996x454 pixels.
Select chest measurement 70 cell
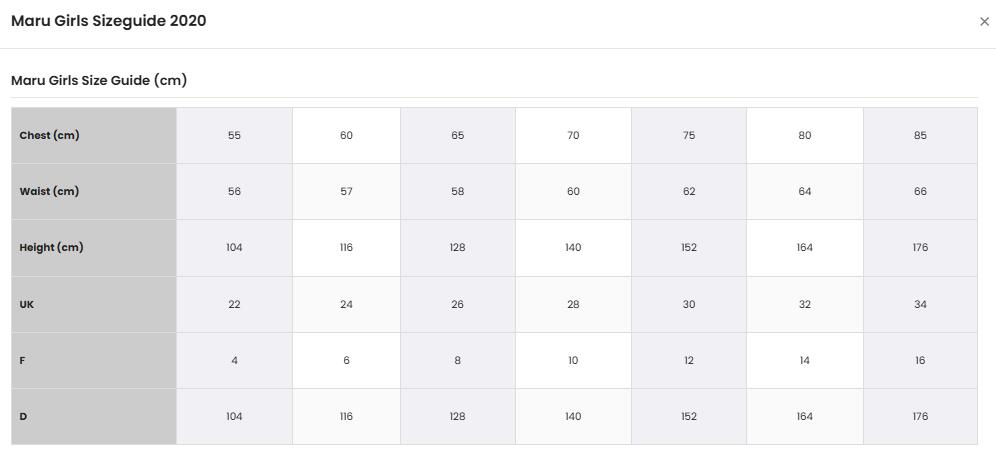[573, 135]
